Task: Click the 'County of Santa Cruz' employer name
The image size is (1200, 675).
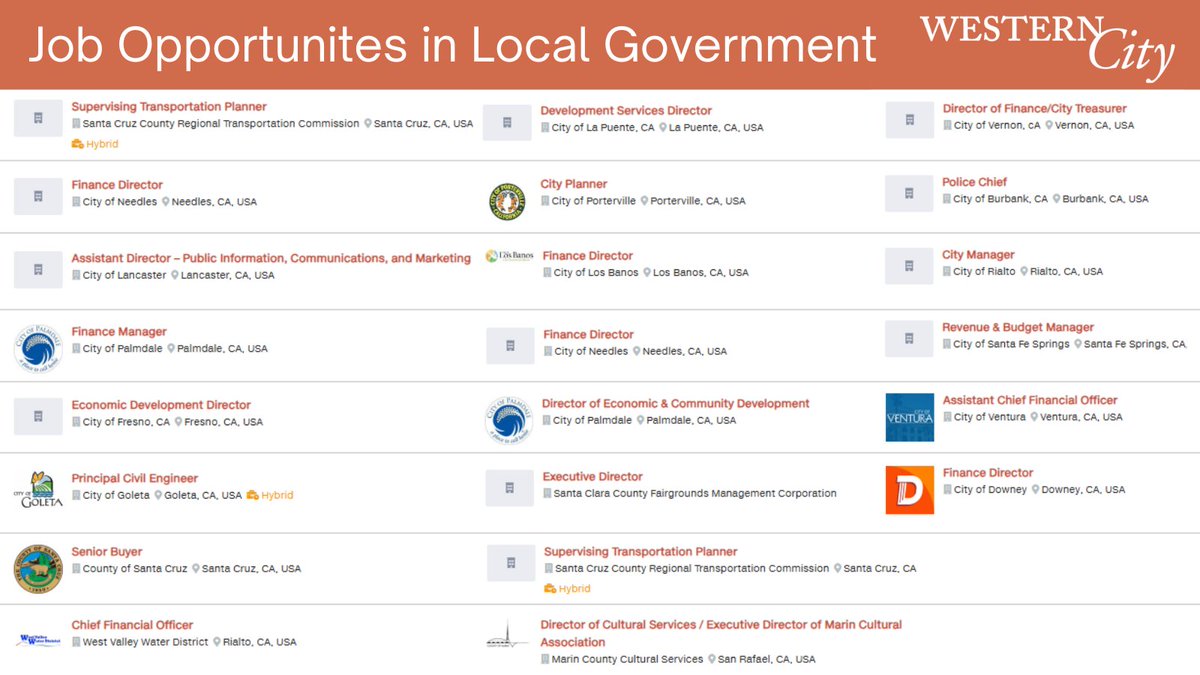Action: (135, 569)
